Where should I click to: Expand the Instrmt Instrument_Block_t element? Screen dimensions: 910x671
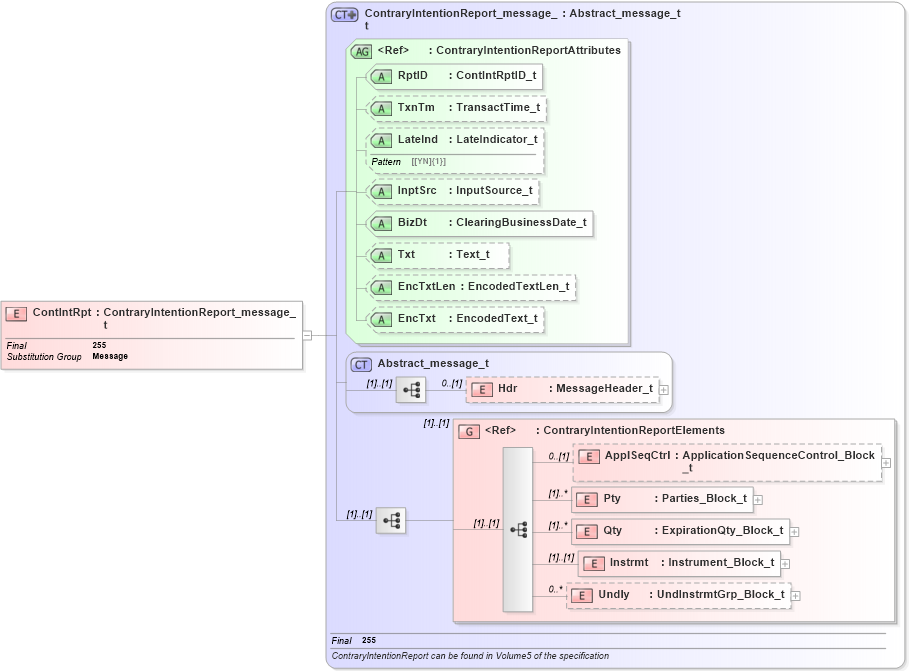pyautogui.click(x=787, y=563)
